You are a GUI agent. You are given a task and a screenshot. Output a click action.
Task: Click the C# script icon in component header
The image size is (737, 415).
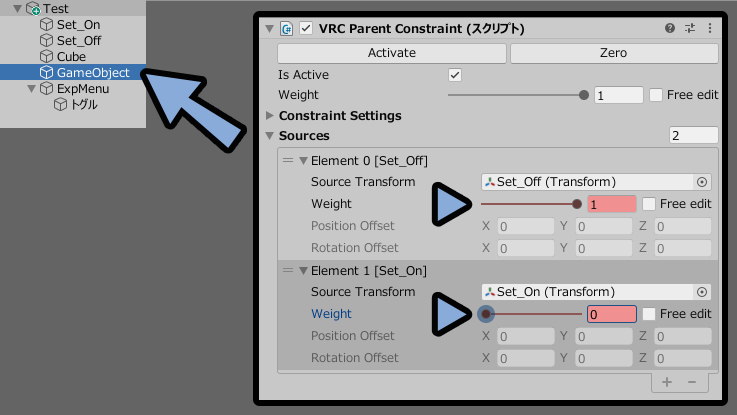[x=286, y=29]
